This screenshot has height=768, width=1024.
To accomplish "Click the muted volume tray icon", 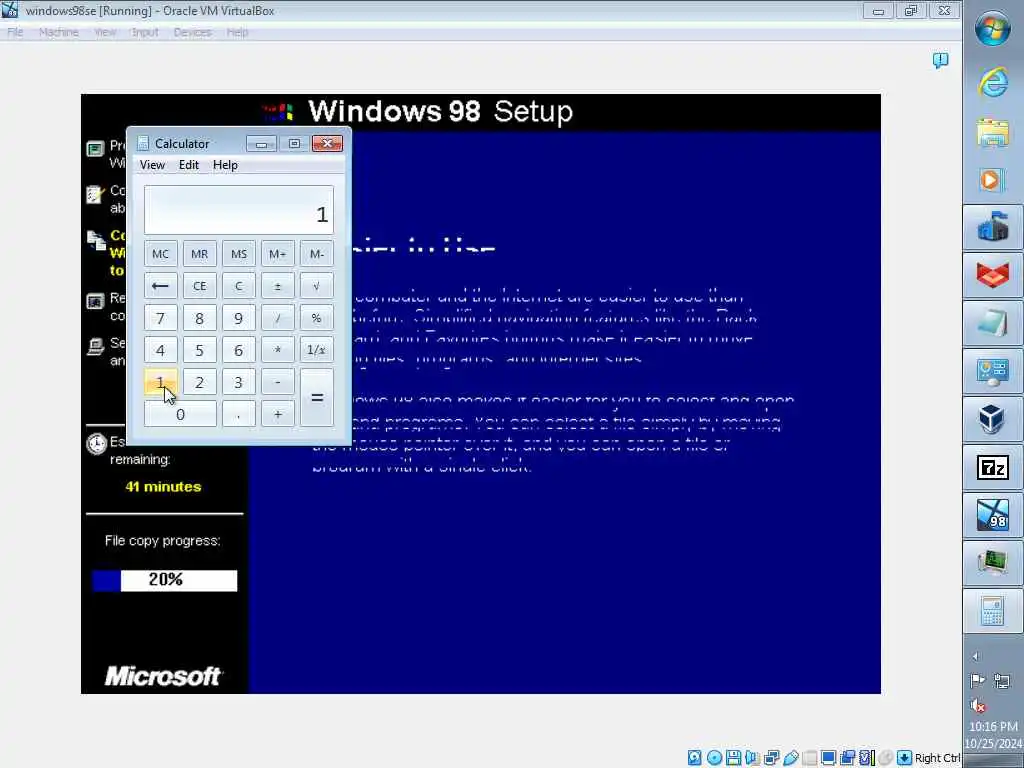I will [x=978, y=705].
